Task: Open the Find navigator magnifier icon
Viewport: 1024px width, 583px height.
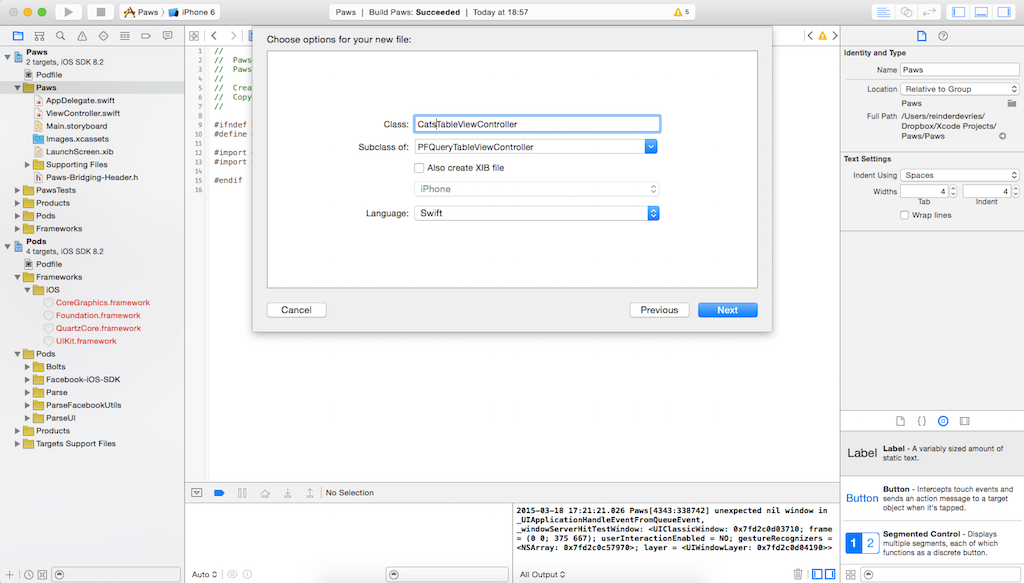Action: coord(61,35)
